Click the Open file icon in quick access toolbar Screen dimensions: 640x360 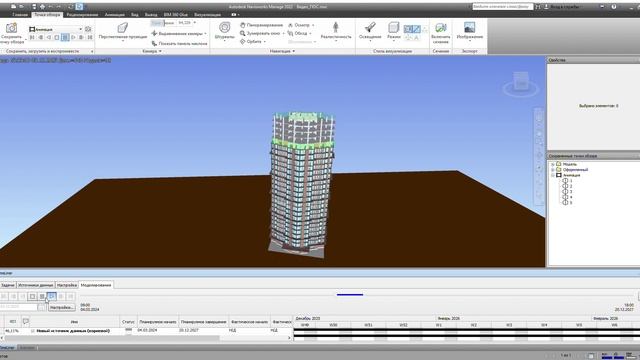22,7
